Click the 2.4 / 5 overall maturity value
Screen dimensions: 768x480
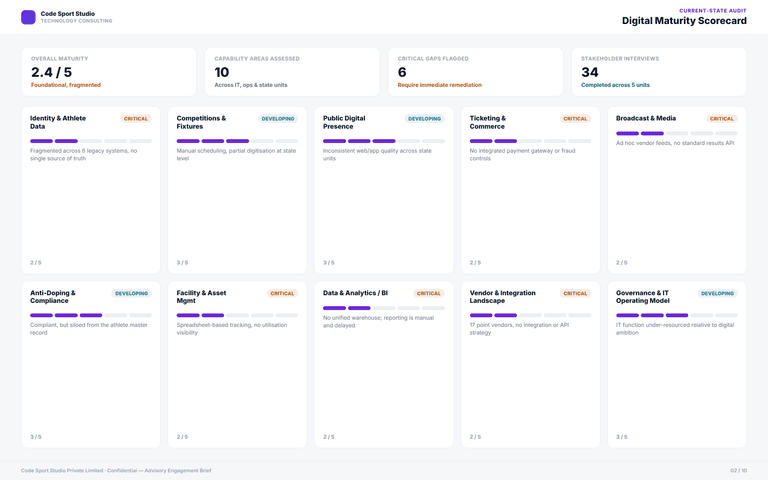pos(51,72)
